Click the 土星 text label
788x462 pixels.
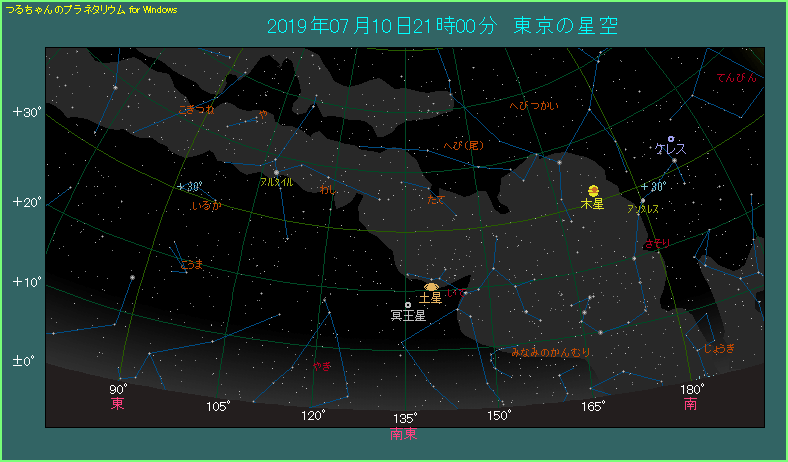point(430,298)
